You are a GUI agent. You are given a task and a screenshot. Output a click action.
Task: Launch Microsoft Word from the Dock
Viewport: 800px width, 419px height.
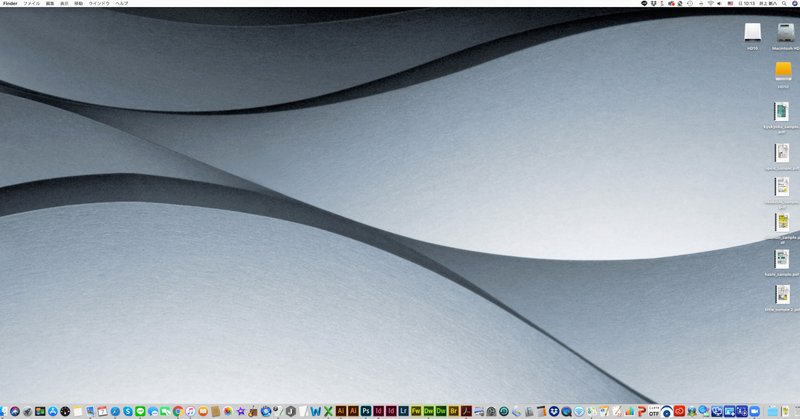coord(315,411)
